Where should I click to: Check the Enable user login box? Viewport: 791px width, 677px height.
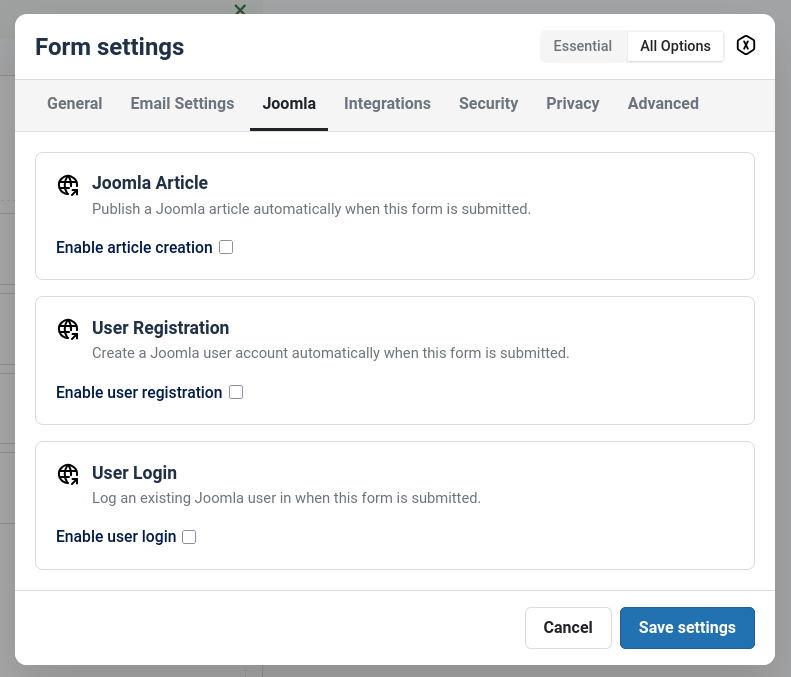click(x=189, y=537)
